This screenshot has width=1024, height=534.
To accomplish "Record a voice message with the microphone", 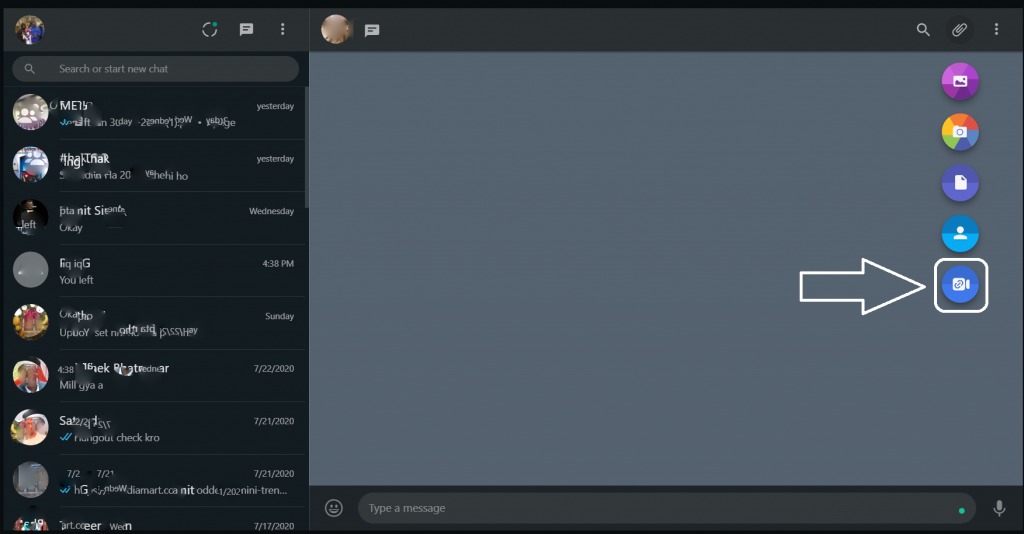I will tap(999, 508).
